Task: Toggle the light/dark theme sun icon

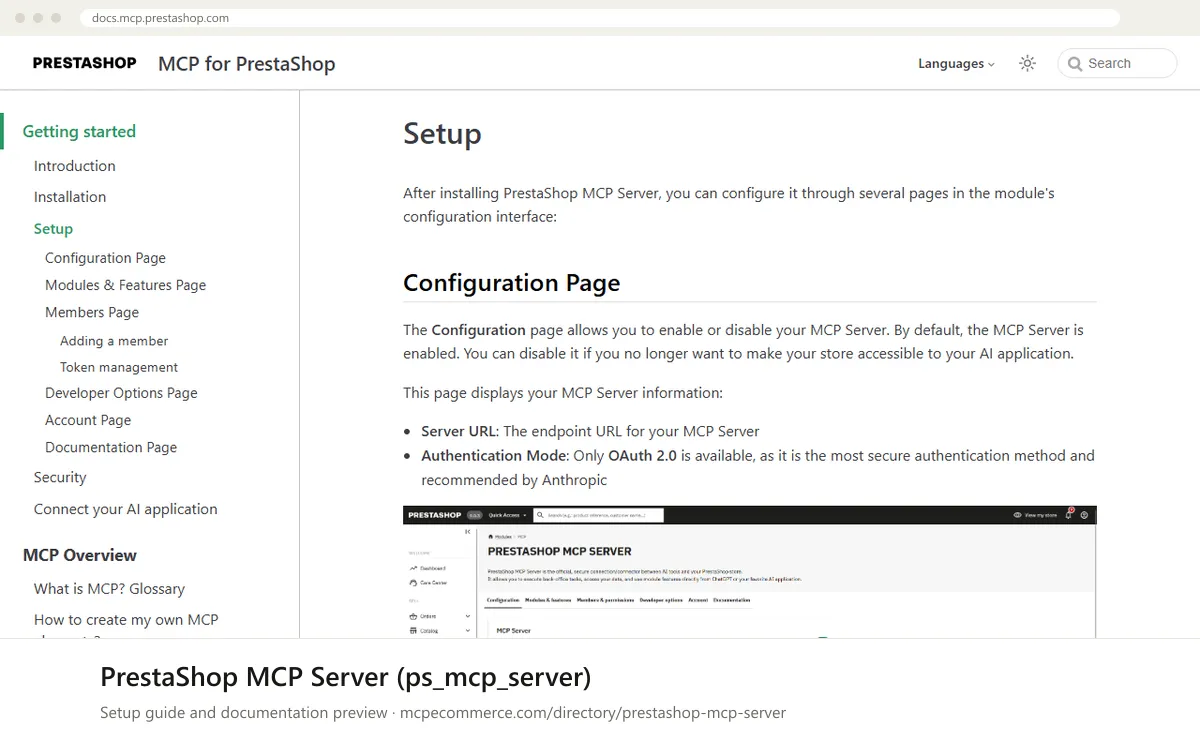Action: pyautogui.click(x=1027, y=63)
